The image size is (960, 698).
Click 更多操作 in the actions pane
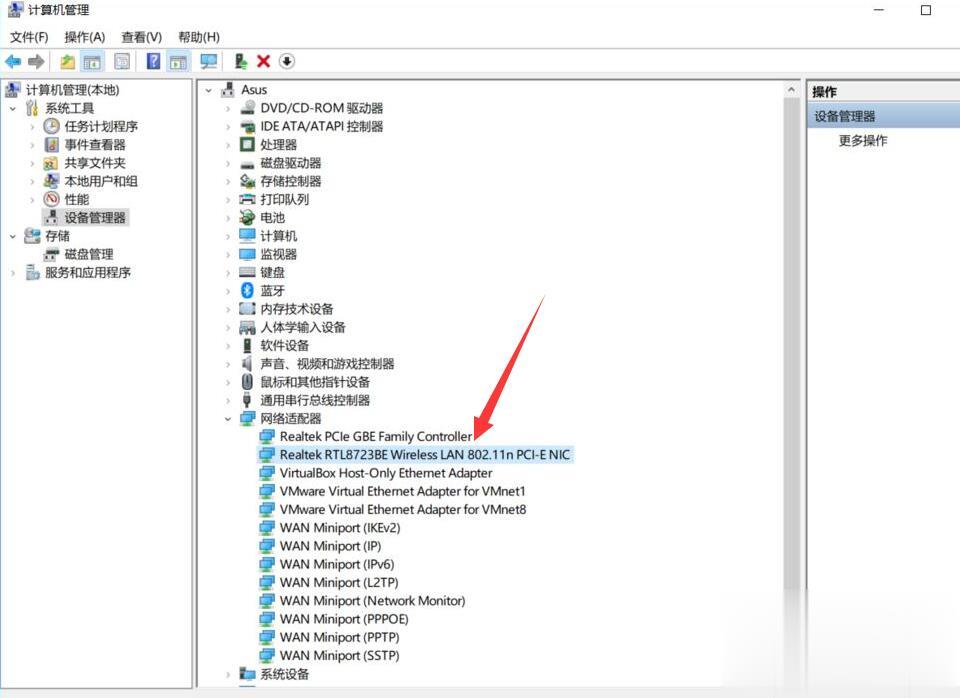[x=863, y=141]
